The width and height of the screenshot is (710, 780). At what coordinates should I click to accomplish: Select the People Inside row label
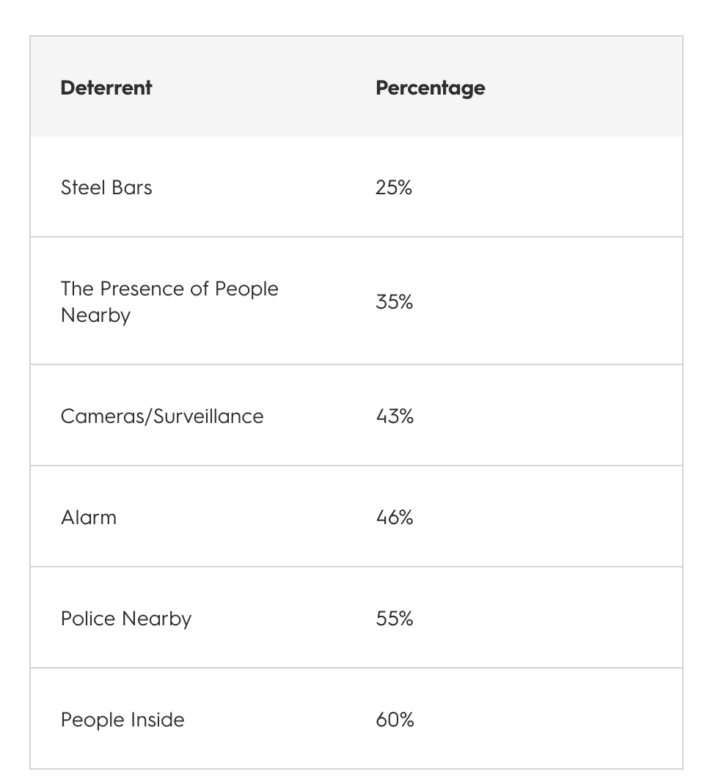(x=122, y=720)
